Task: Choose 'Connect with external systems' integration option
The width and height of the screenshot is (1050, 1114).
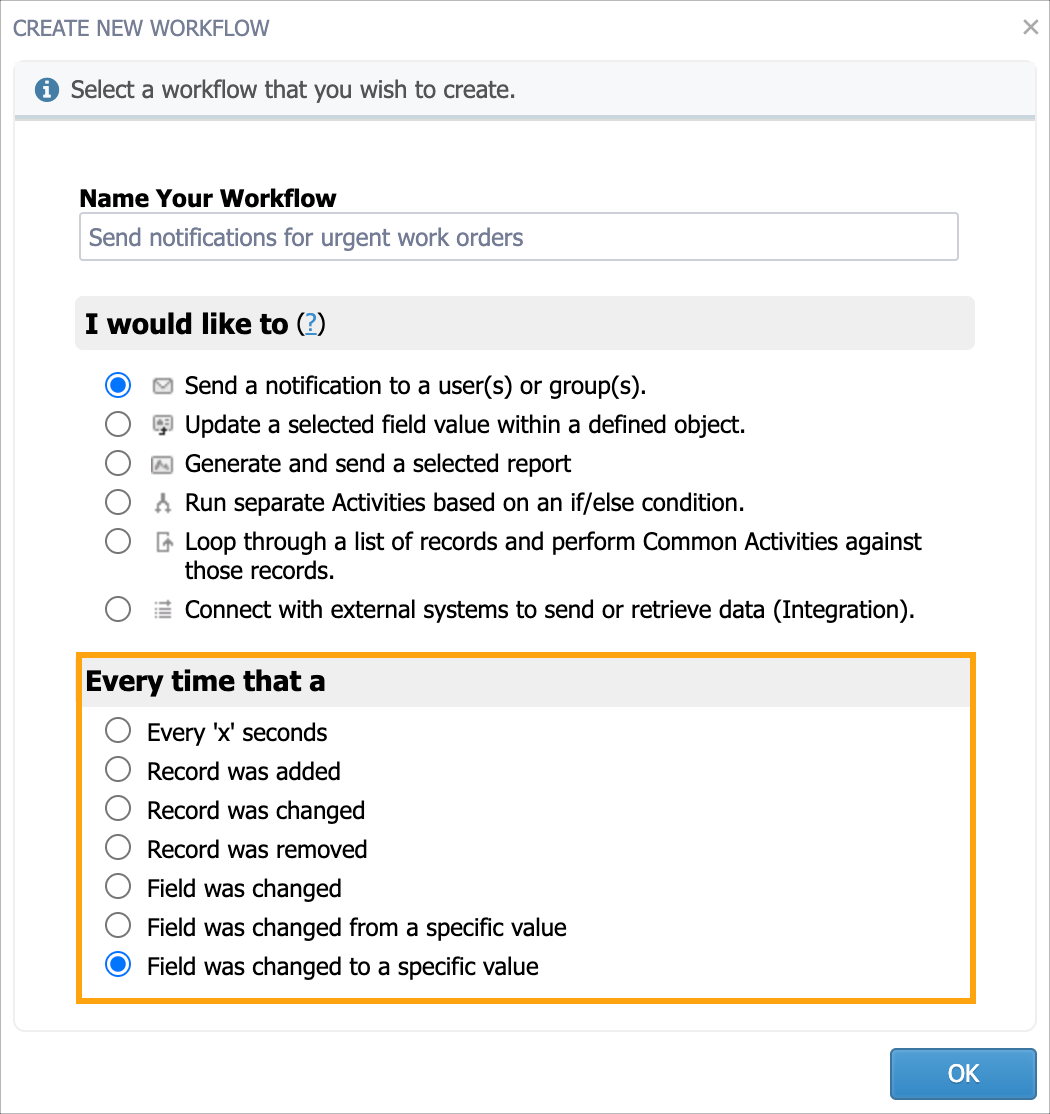Action: (118, 609)
